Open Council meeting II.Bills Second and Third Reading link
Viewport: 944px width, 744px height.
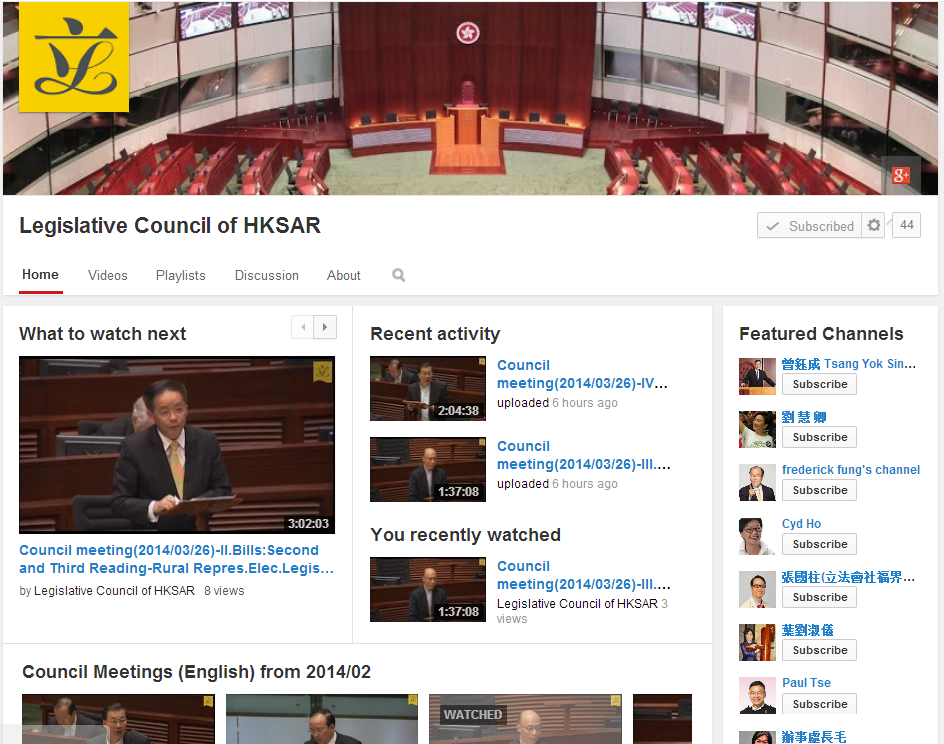pyautogui.click(x=176, y=559)
